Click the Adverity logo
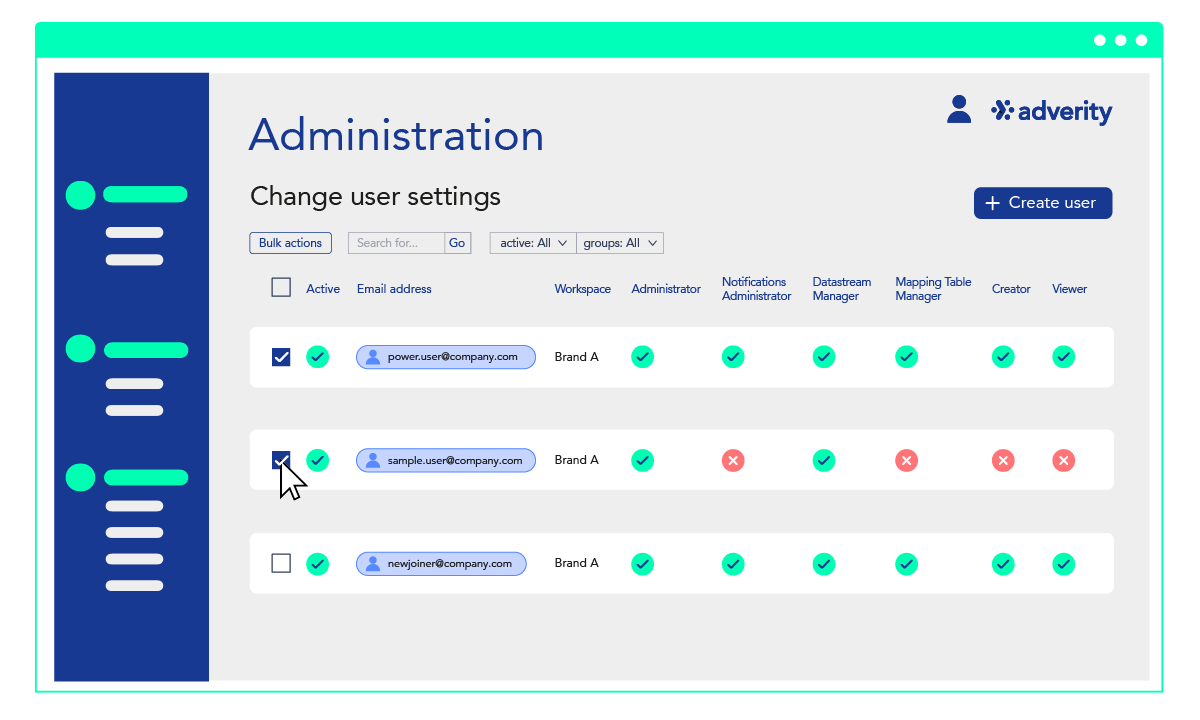This screenshot has height=720, width=1200. click(x=1052, y=111)
